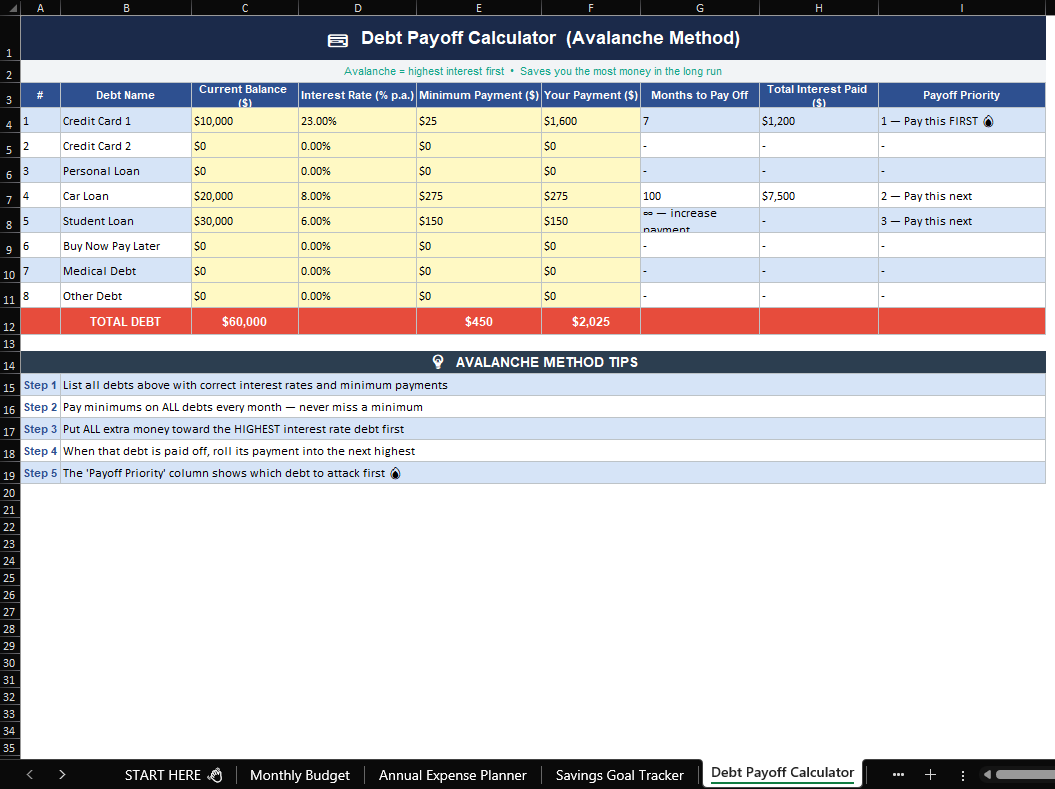
Task: Select Car Loan balance $20,000 cell
Action: pyautogui.click(x=245, y=196)
